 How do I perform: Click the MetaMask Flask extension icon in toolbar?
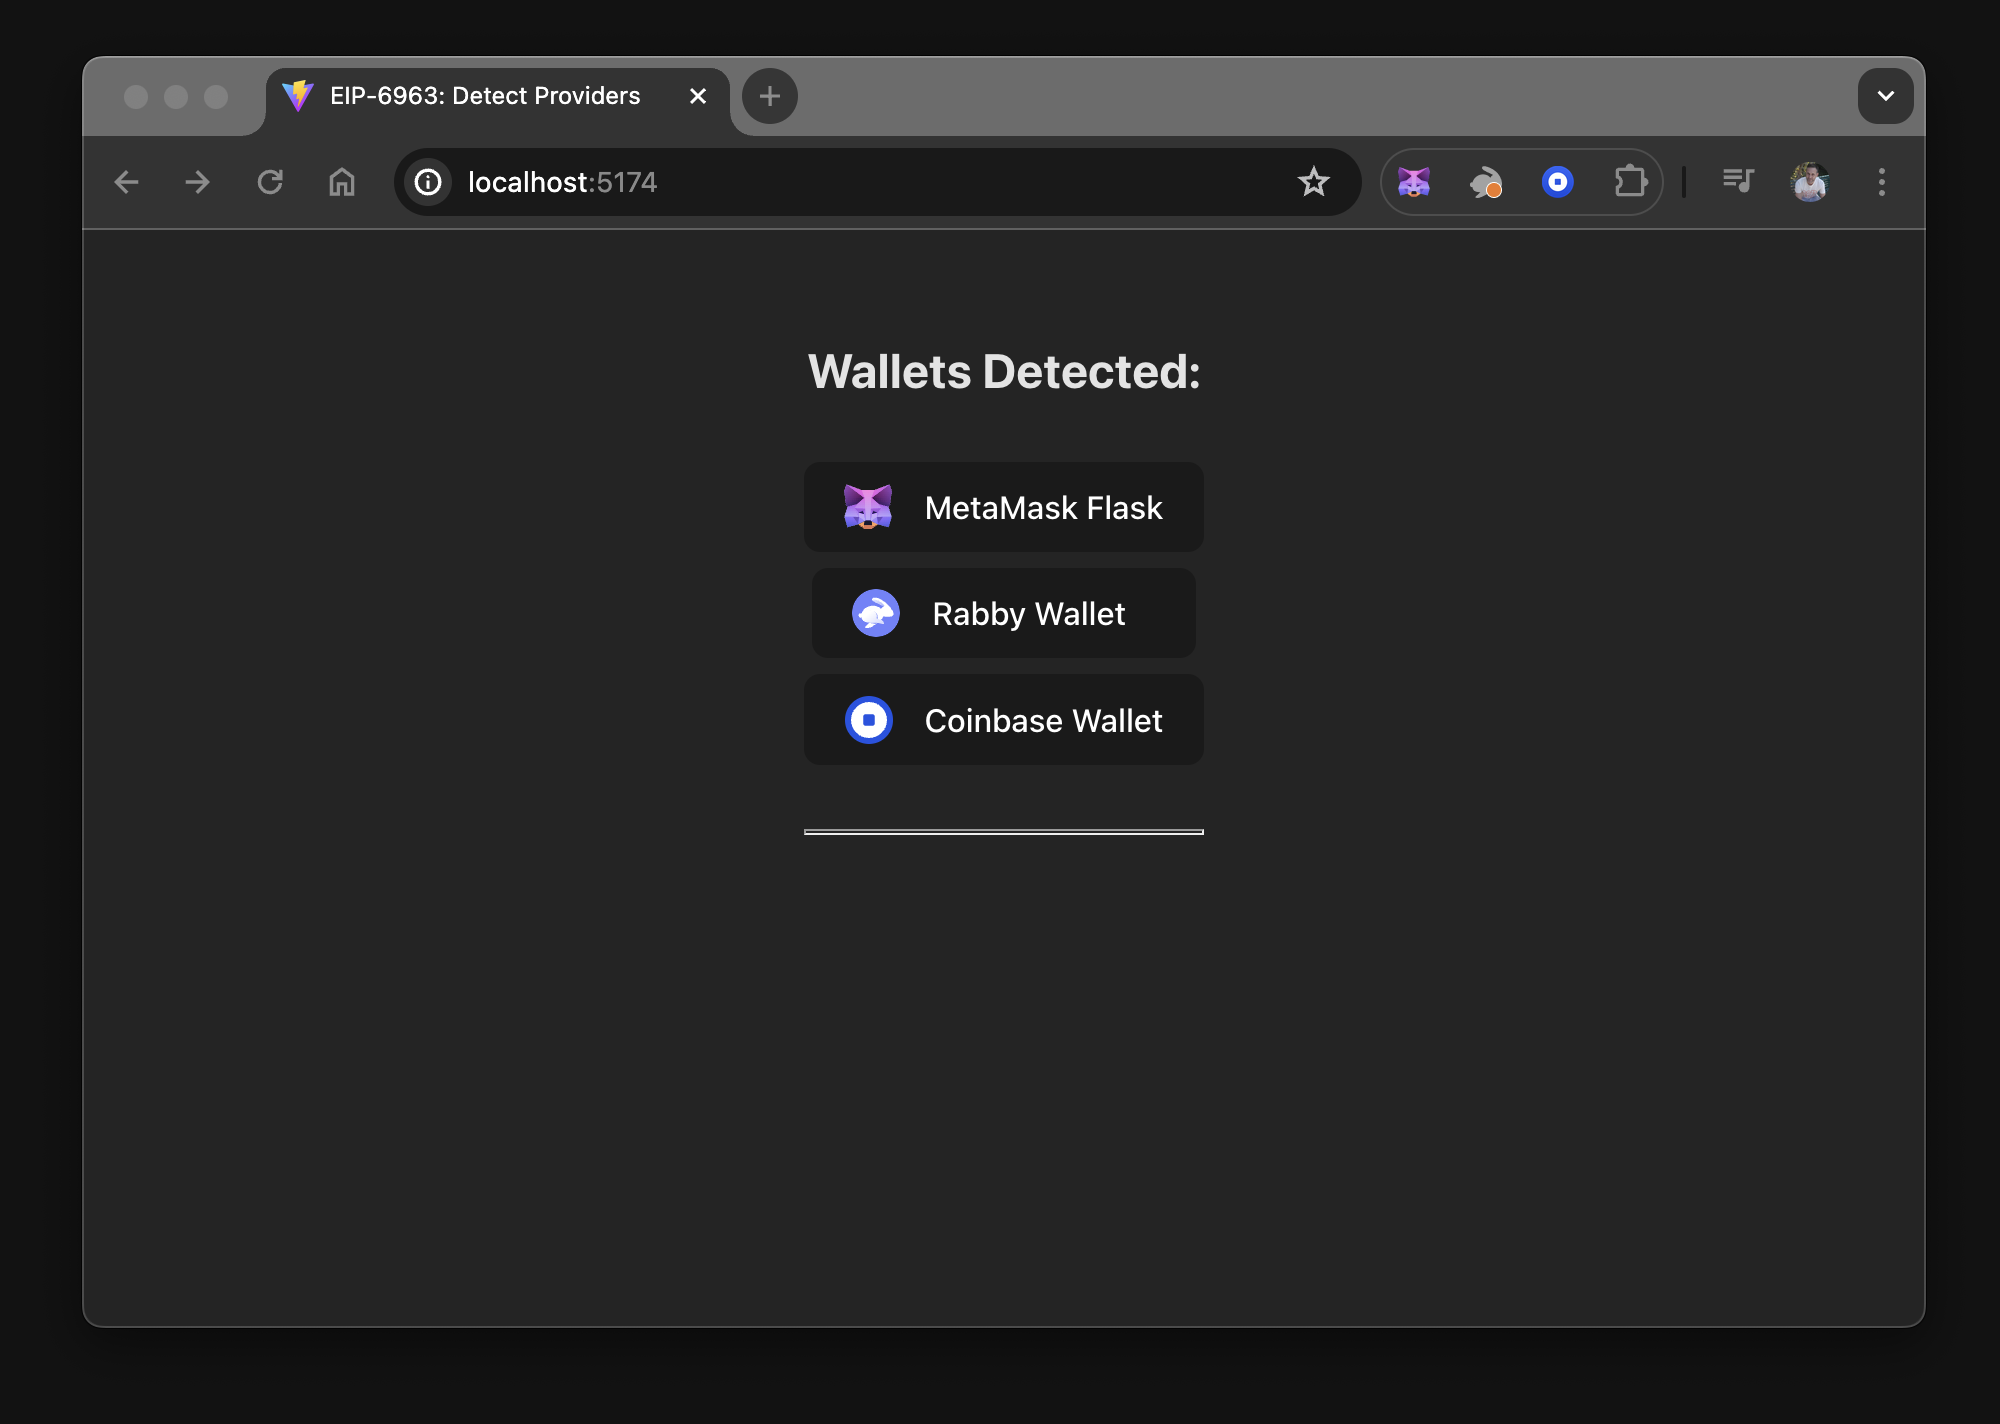point(1413,182)
